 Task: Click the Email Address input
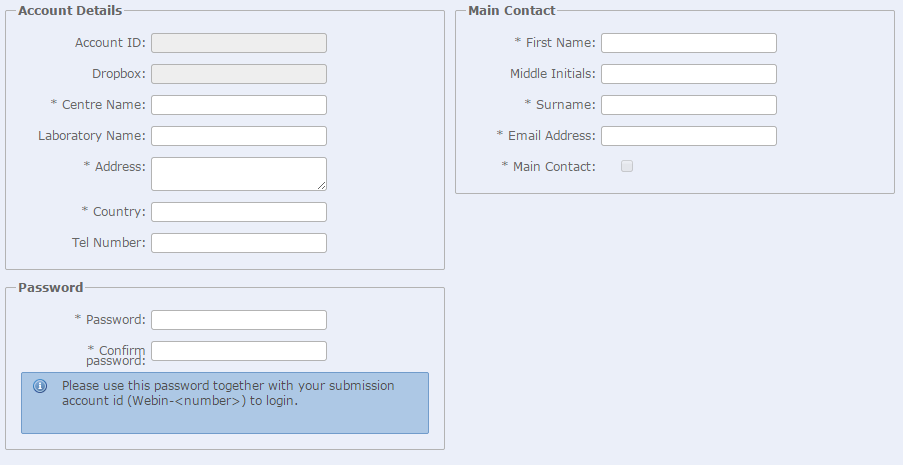pyautogui.click(x=689, y=136)
